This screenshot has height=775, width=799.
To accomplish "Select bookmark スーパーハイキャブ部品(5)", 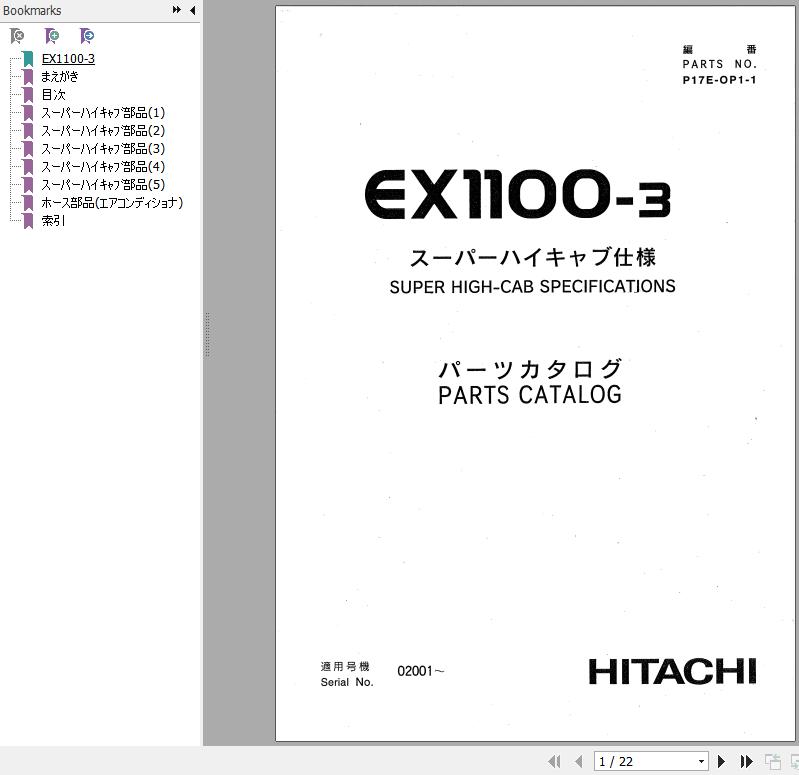I will click(103, 184).
